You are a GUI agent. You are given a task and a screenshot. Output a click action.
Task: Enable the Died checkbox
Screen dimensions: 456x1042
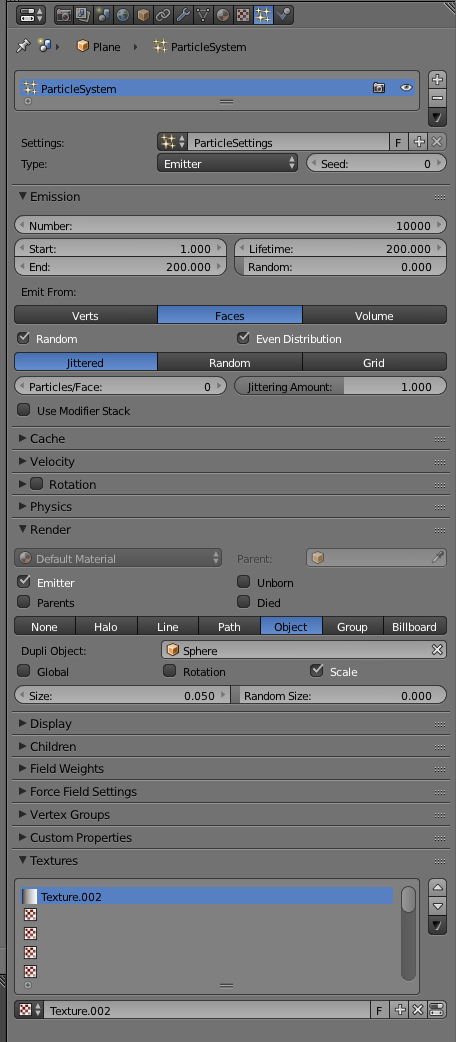(x=244, y=602)
